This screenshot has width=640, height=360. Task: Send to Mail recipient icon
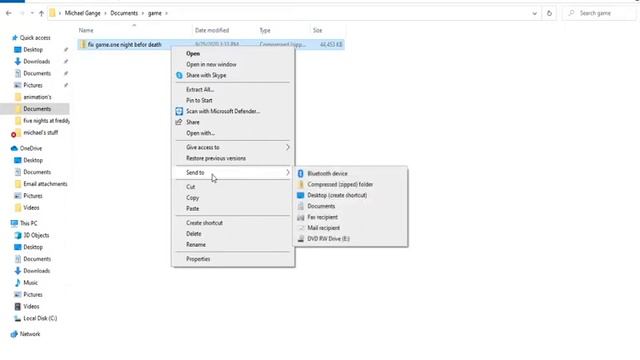click(301, 228)
